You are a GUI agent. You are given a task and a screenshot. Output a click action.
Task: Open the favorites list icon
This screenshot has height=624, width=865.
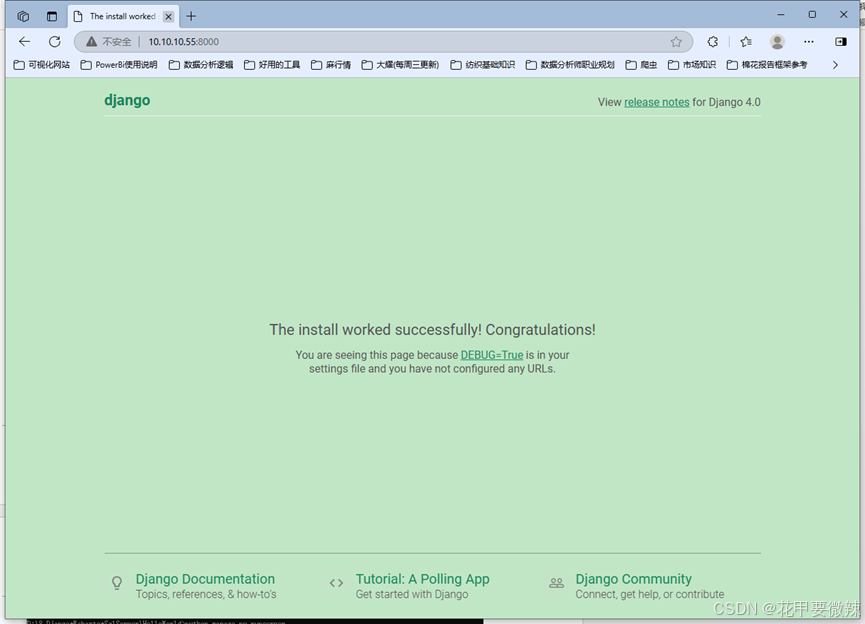tap(746, 41)
